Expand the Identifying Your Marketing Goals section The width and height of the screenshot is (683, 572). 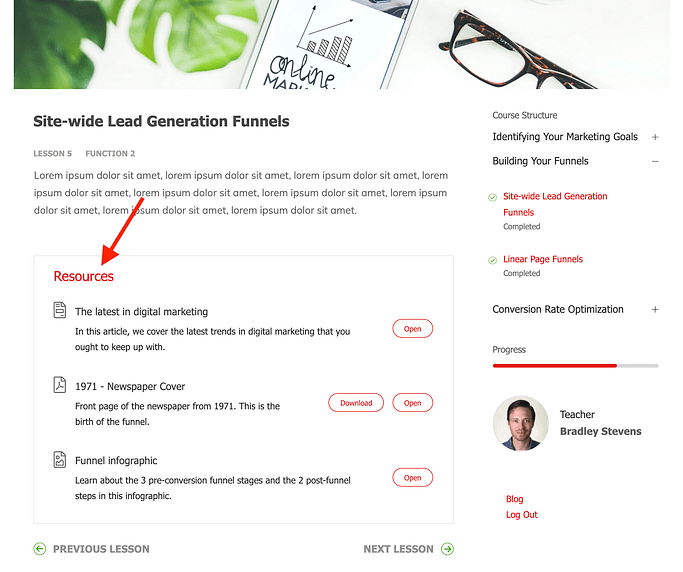[x=655, y=137]
